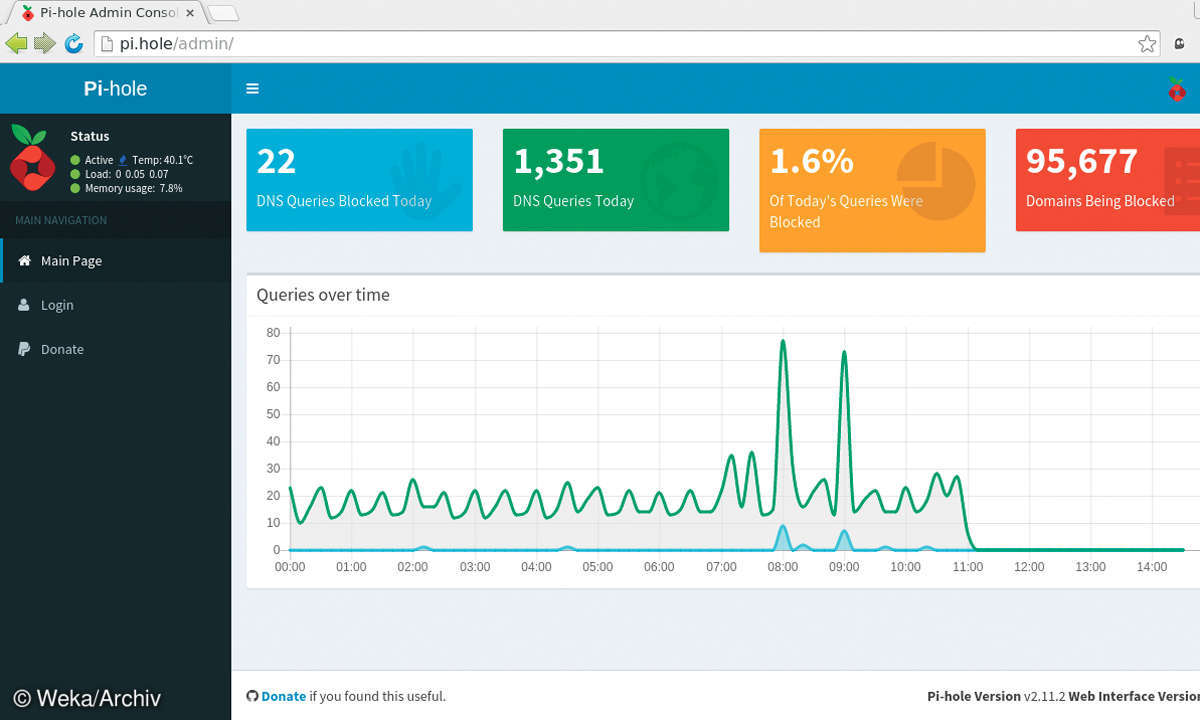Click the 1,351 queries count

(559, 161)
